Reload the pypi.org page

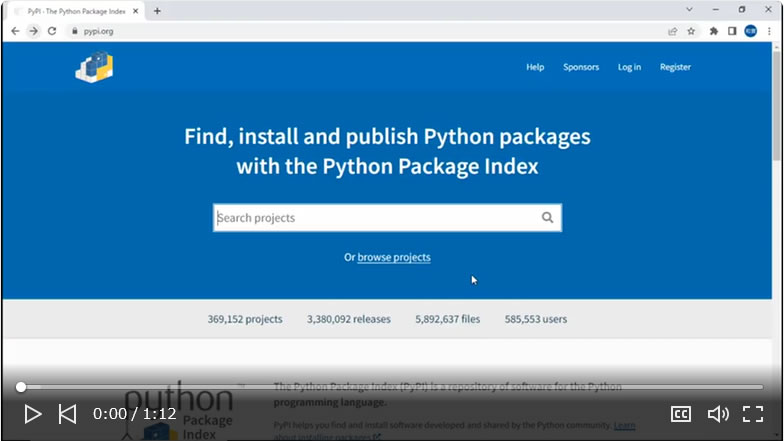pyautogui.click(x=52, y=31)
